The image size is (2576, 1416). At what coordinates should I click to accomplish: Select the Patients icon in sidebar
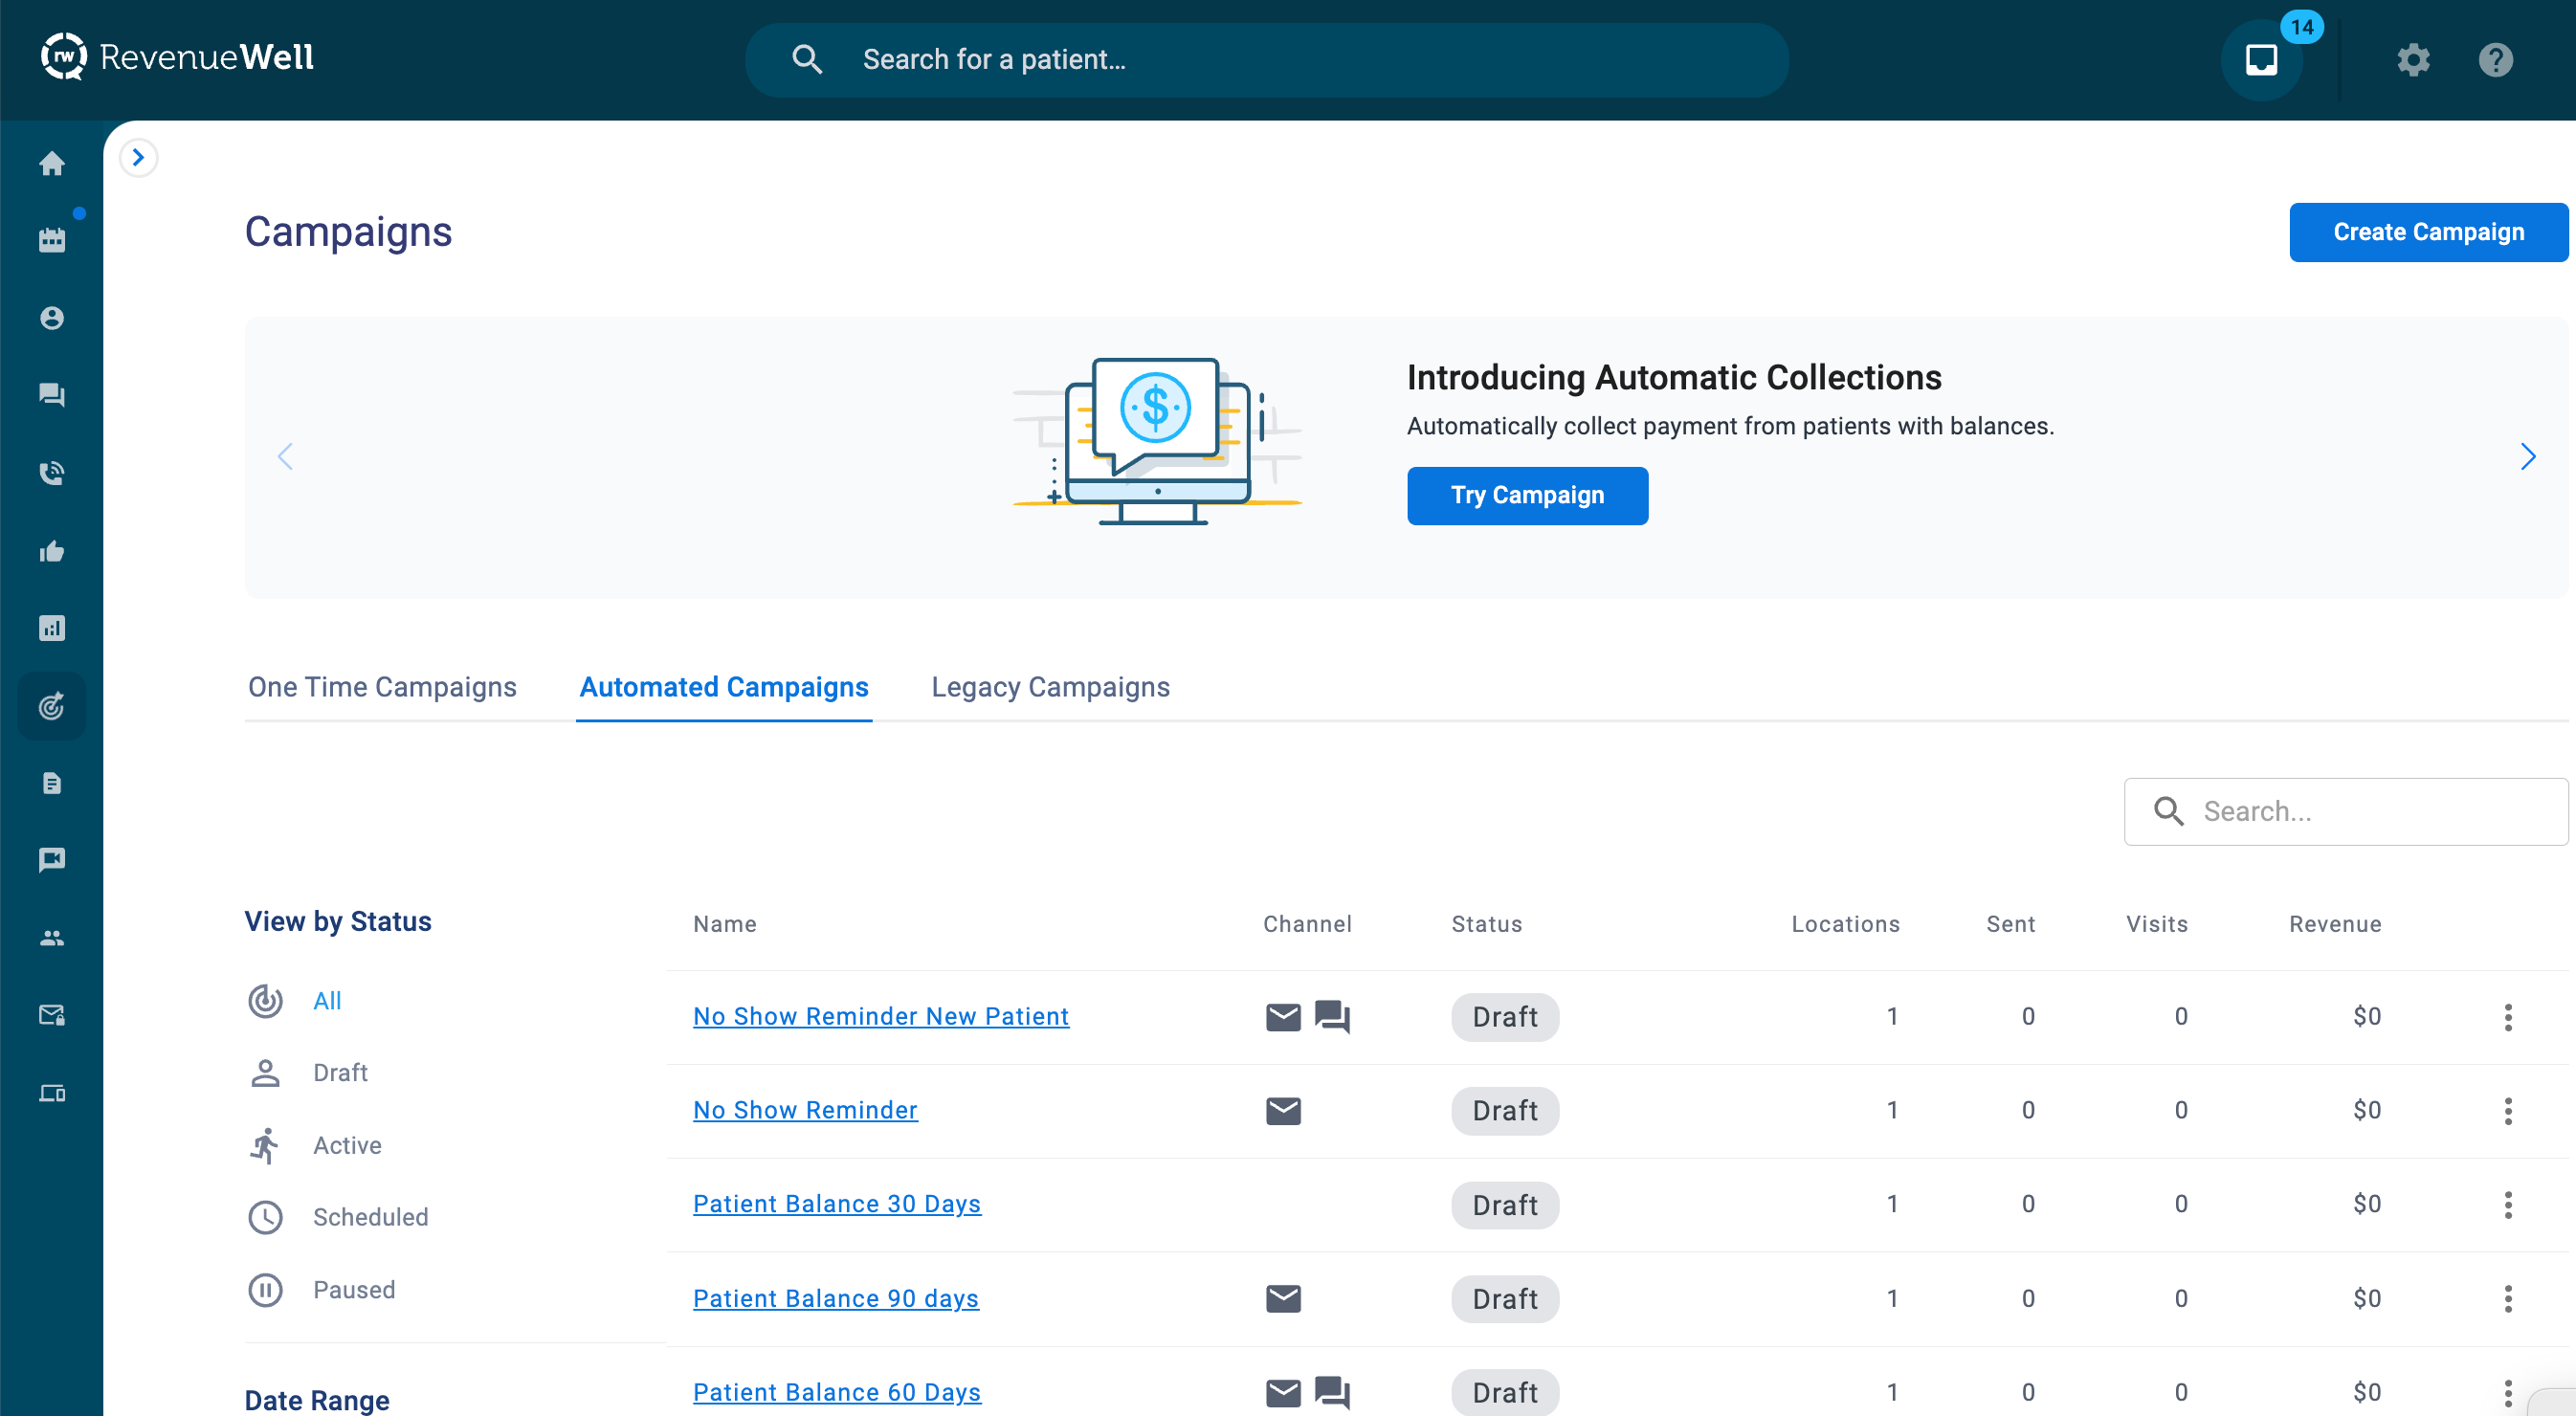(x=51, y=317)
